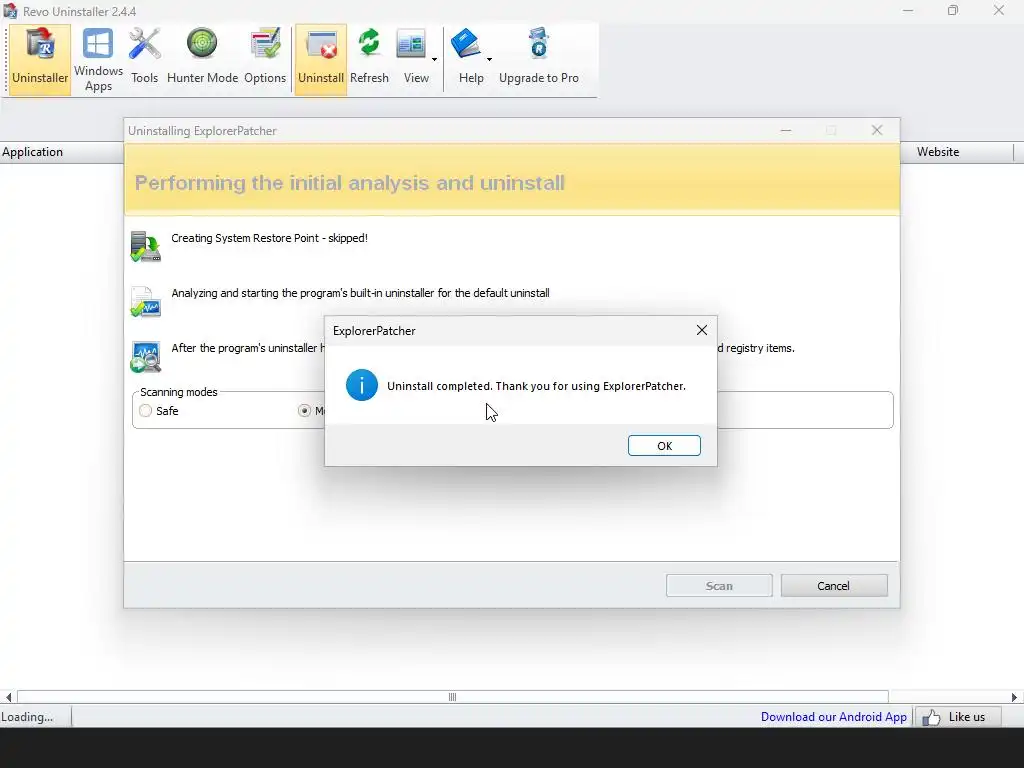Click the built-in uninstaller analysis icon
Viewport: 1024px width, 768px height.
point(145,302)
